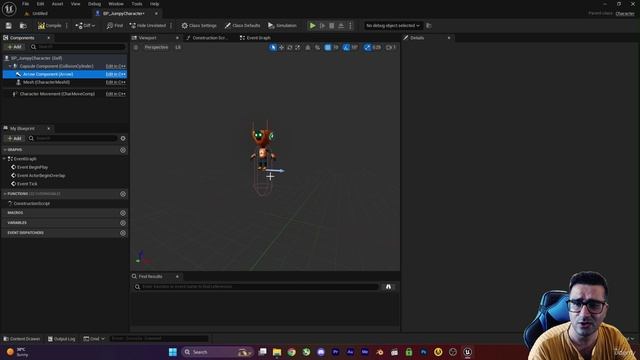Click the Save blueprint icon
The image size is (640, 360).
click(9, 26)
